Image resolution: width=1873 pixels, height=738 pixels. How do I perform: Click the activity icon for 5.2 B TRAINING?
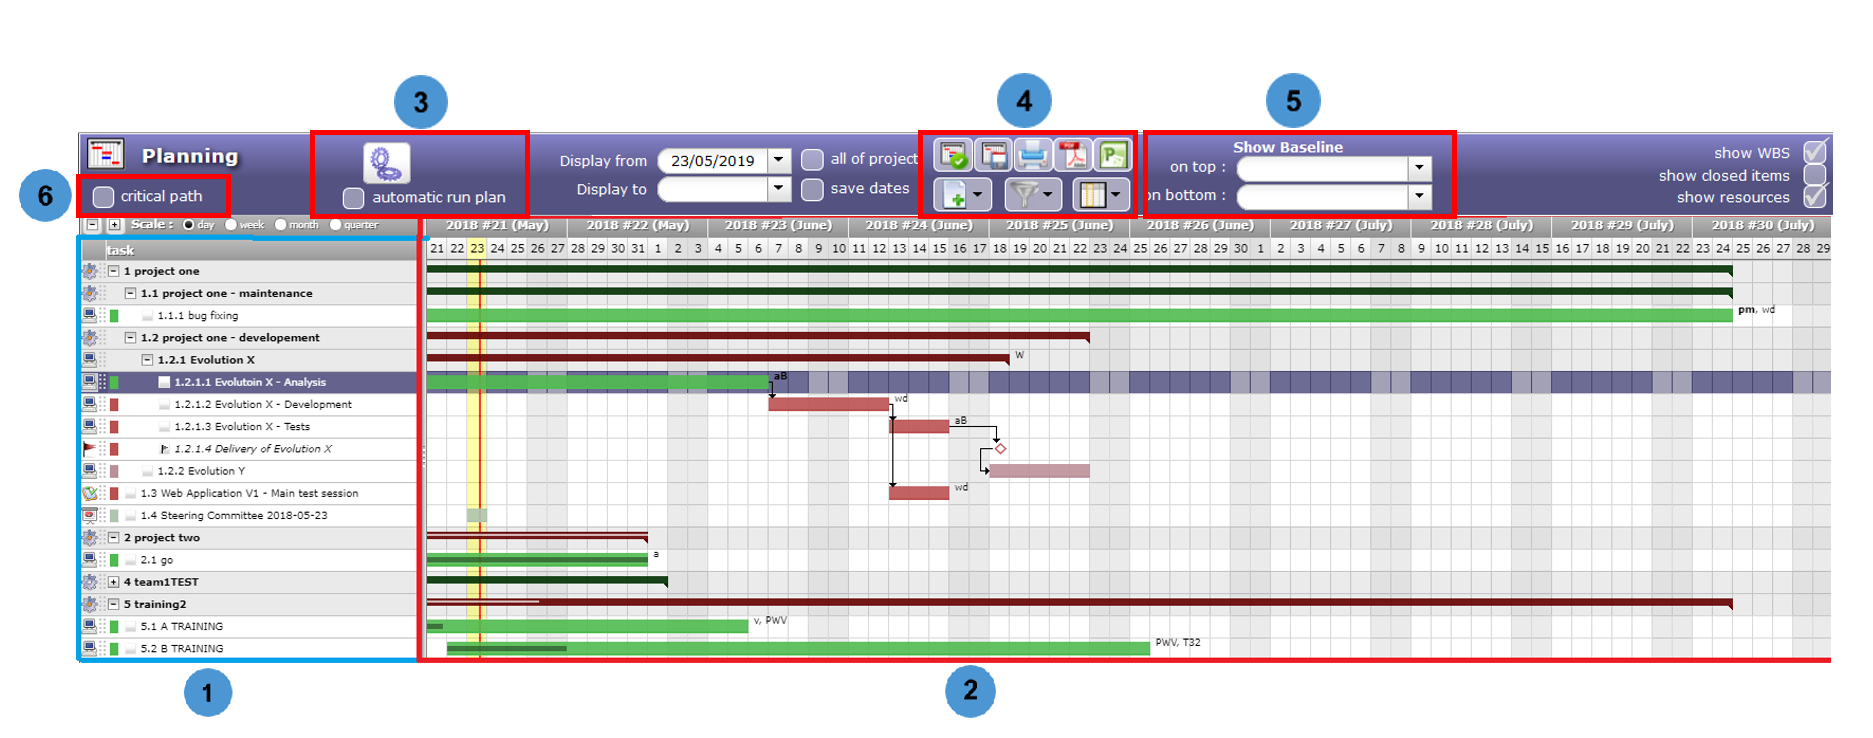90,648
